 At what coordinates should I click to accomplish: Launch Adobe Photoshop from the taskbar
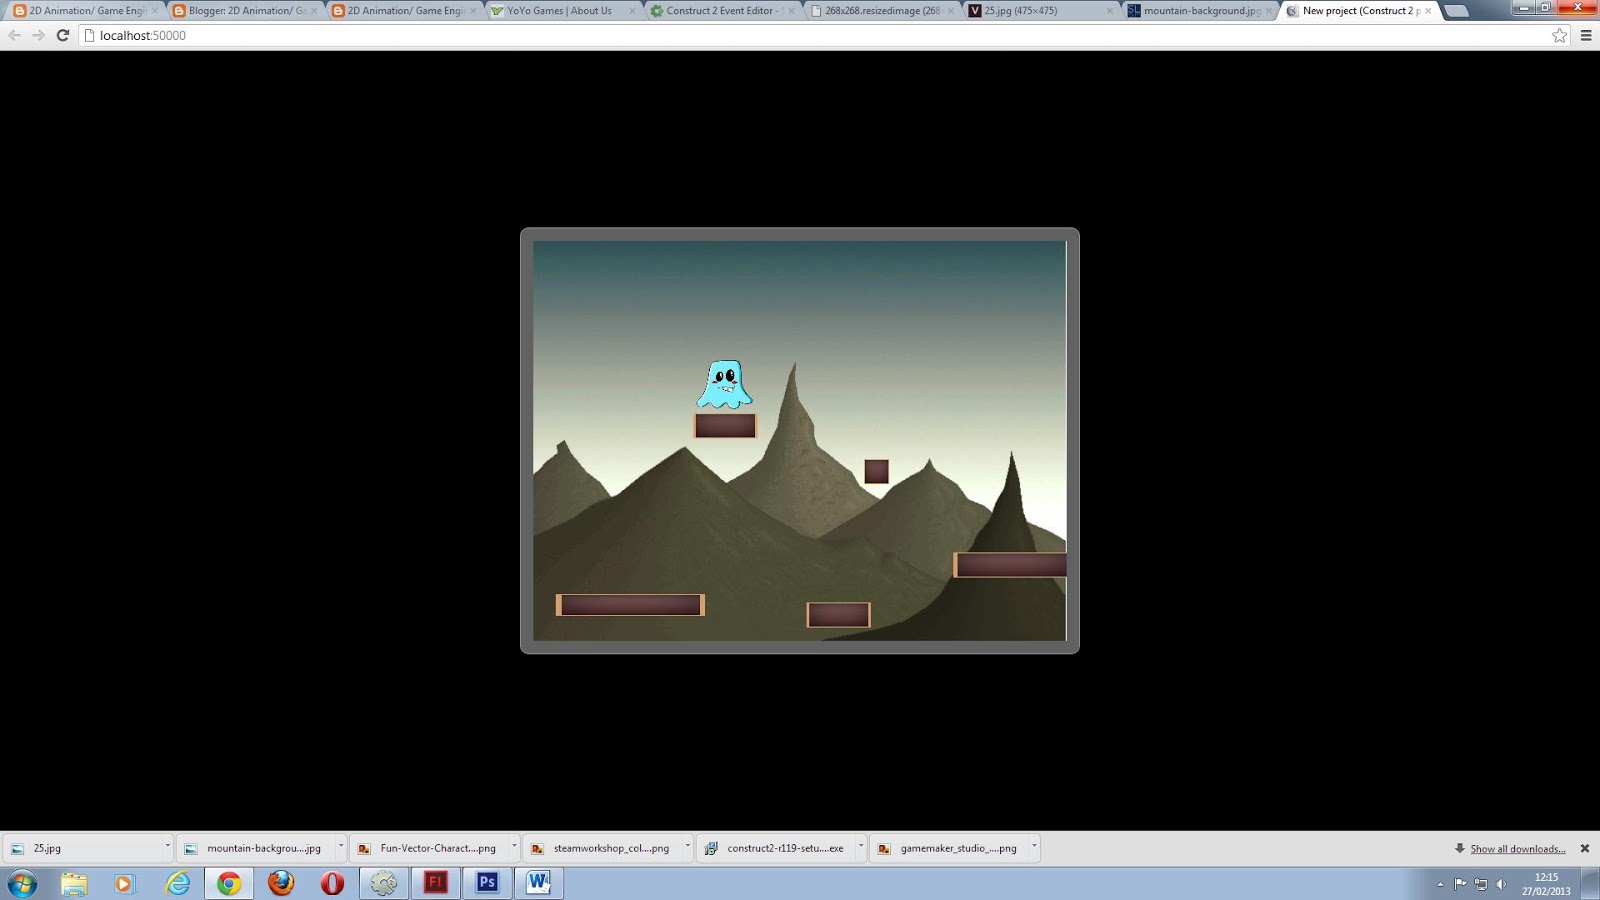pos(487,883)
